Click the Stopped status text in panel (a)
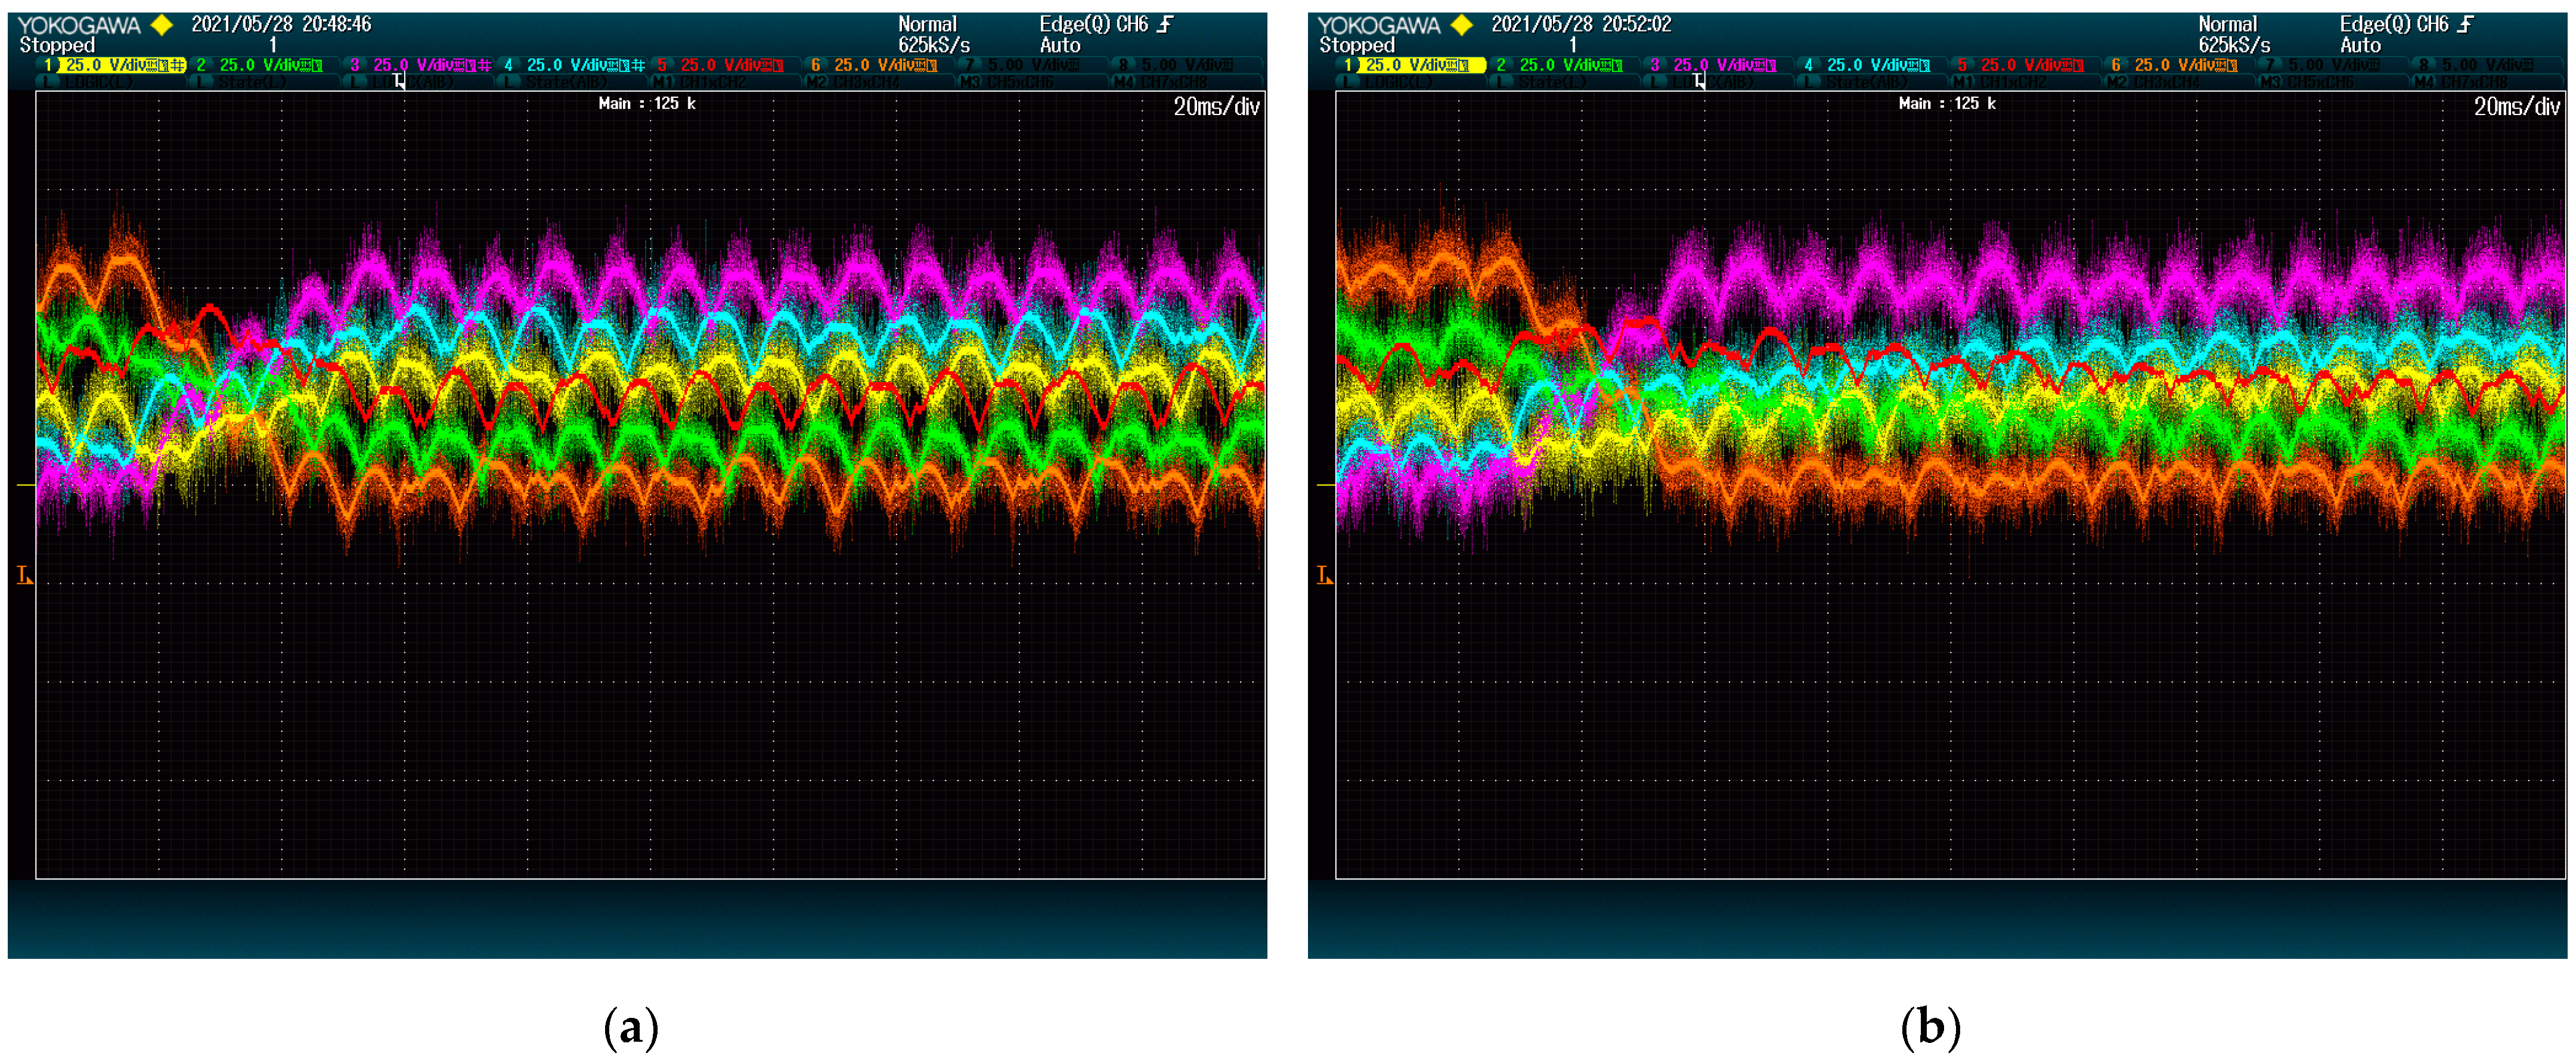Viewport: 2576px width, 1062px height. point(57,45)
